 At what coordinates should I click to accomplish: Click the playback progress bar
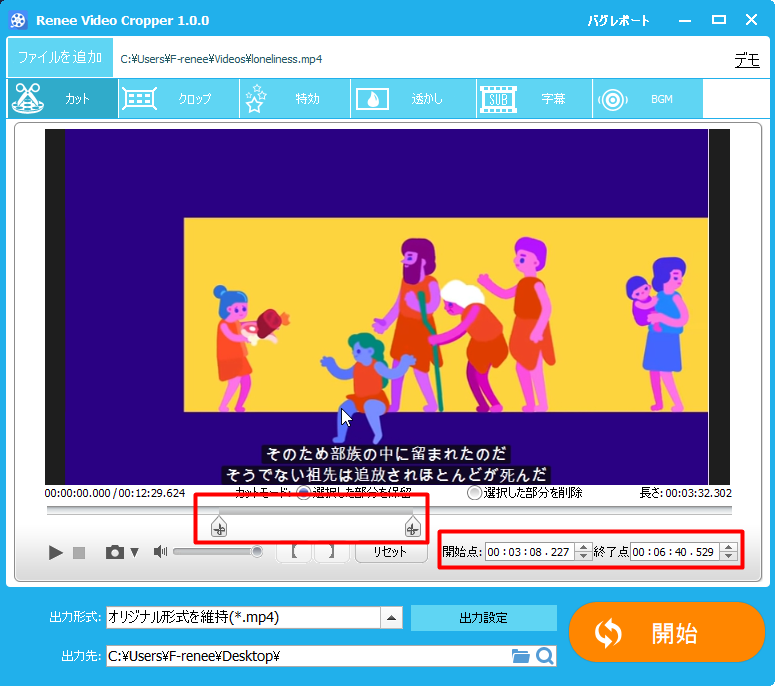tap(389, 510)
